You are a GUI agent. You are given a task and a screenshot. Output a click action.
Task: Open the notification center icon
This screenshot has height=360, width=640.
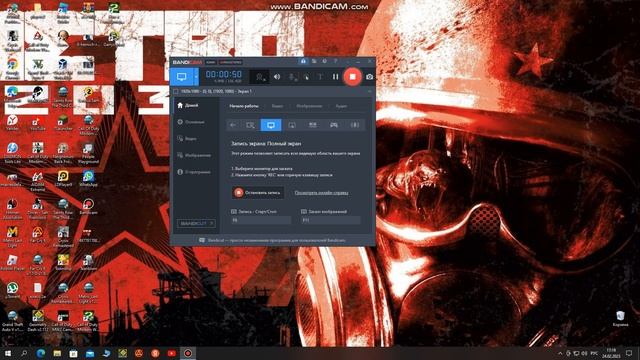(629, 353)
